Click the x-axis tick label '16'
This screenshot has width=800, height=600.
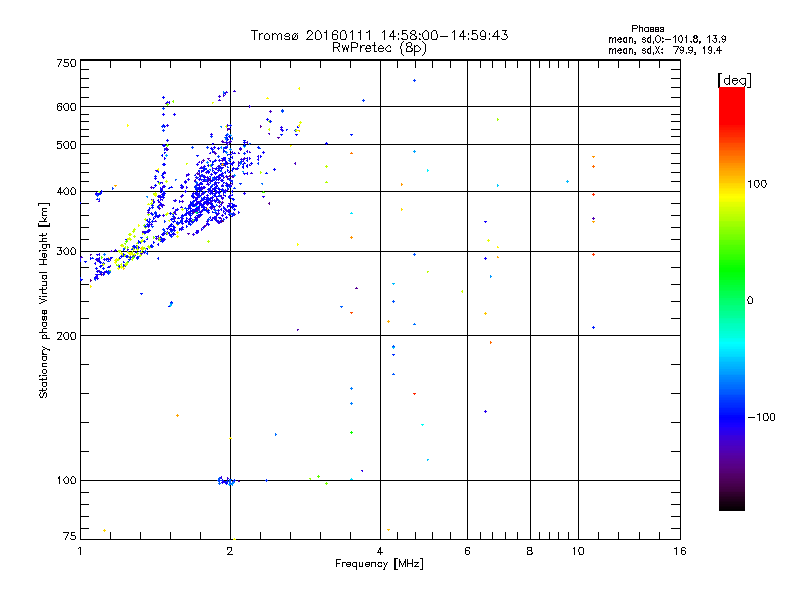pyautogui.click(x=680, y=551)
